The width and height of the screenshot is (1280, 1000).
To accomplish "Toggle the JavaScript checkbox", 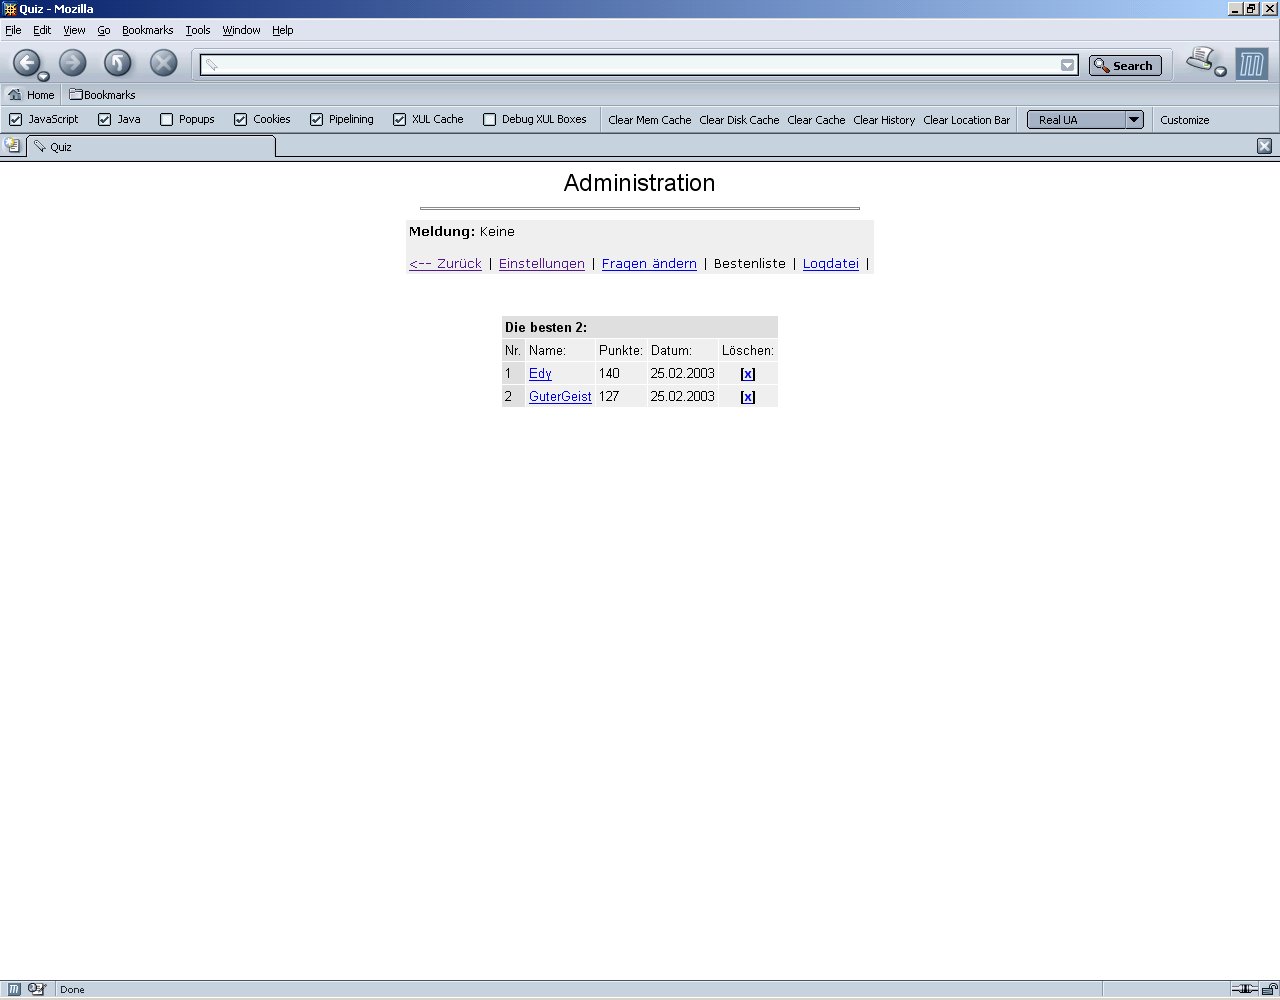I will tap(15, 119).
